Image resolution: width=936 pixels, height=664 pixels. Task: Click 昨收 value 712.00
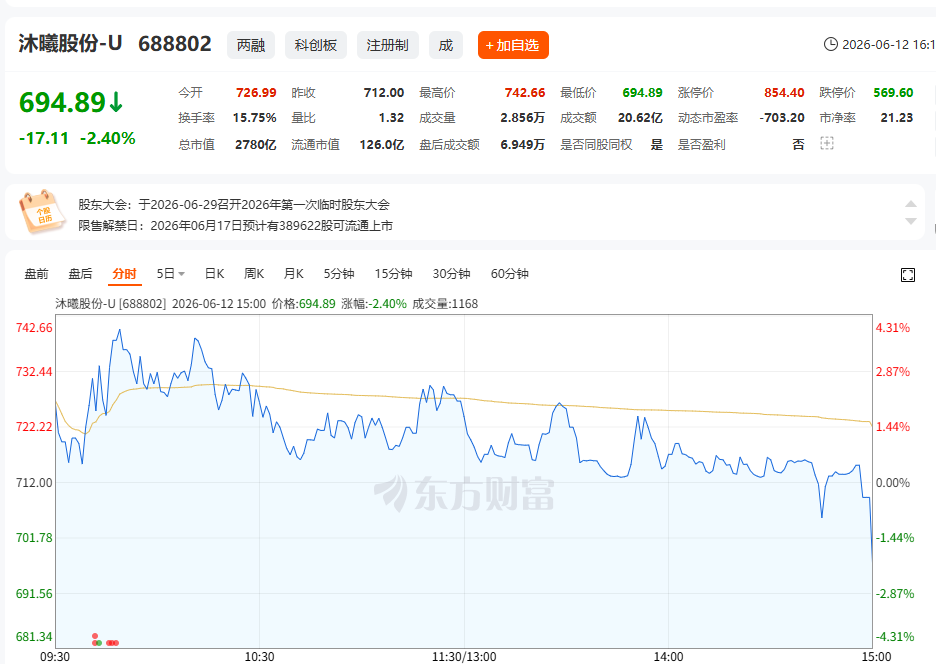[x=384, y=93]
